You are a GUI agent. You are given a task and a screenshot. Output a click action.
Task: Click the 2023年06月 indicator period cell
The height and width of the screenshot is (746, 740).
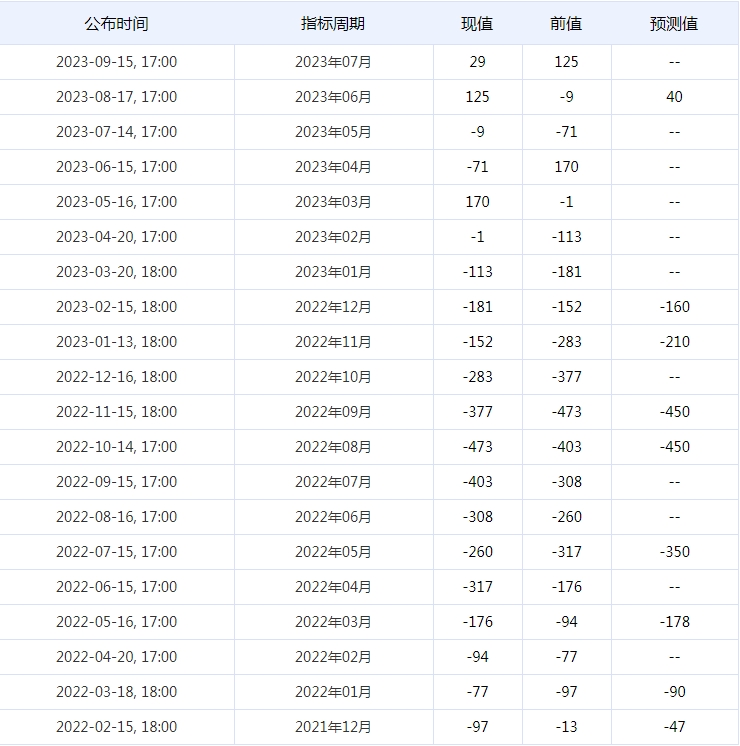point(333,97)
